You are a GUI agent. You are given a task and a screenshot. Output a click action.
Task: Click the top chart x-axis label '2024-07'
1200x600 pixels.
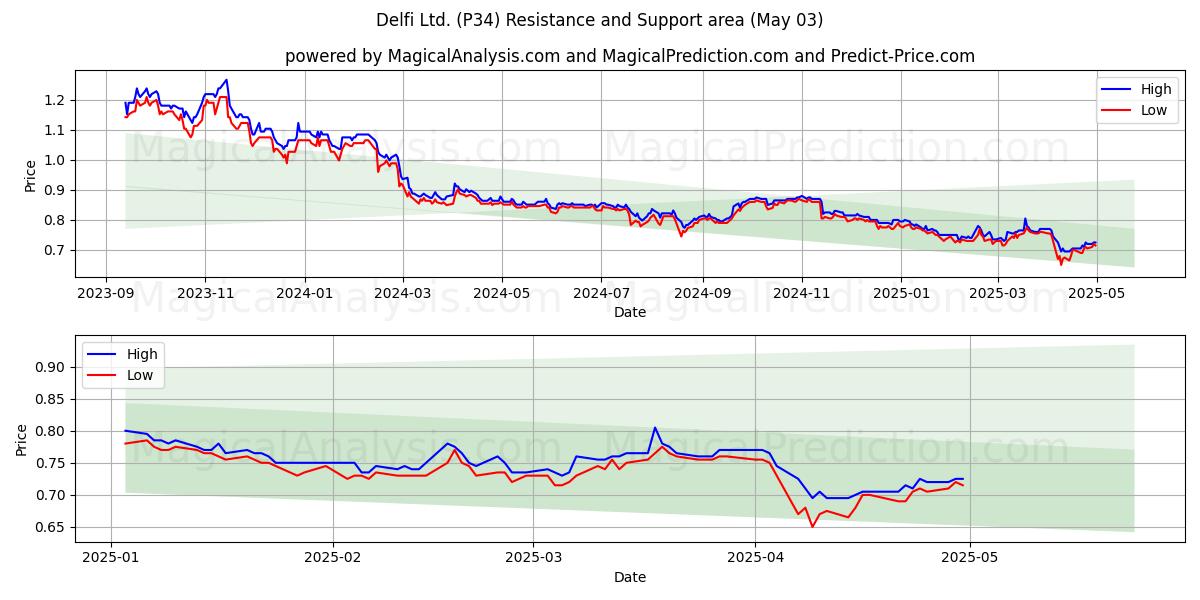tap(601, 293)
